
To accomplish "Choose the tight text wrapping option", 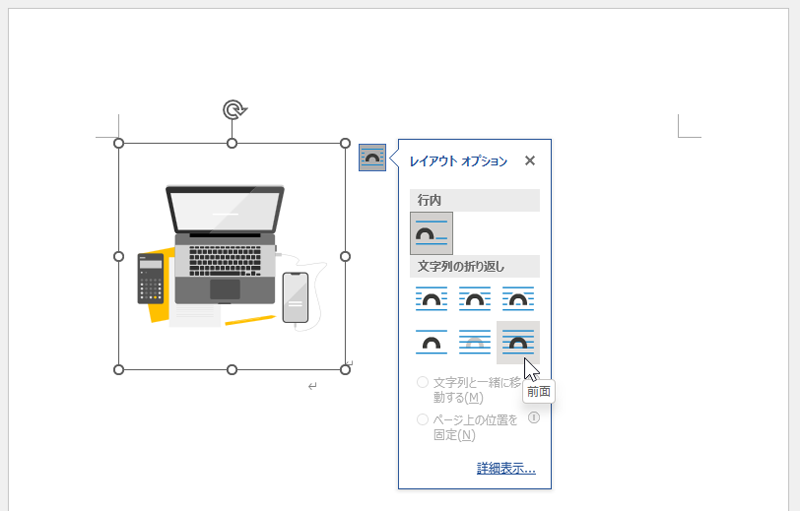I will point(474,299).
